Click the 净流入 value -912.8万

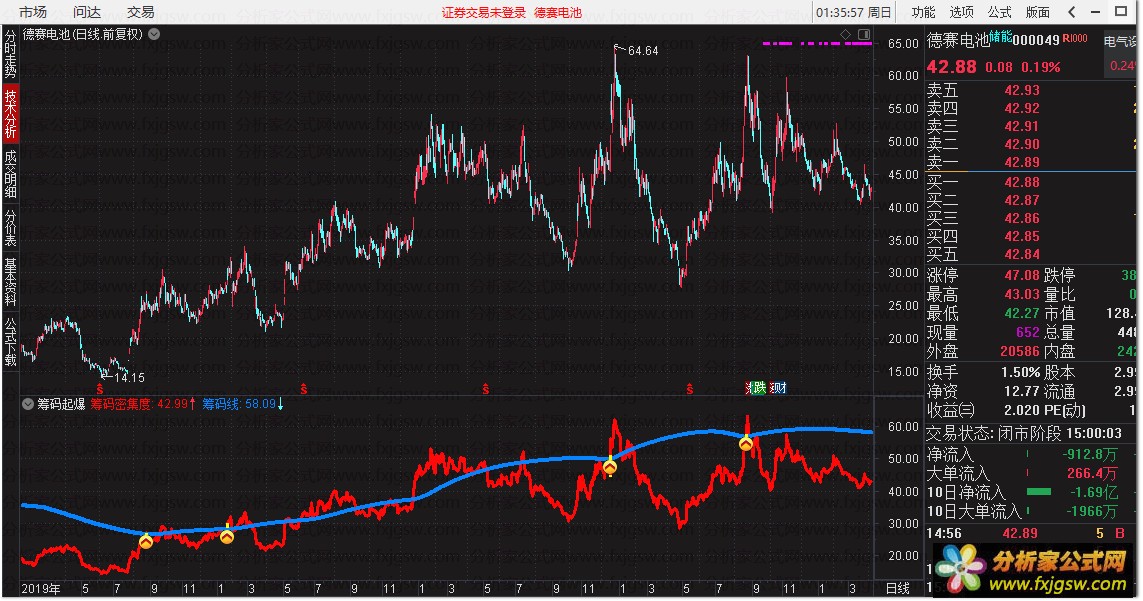pos(1090,454)
